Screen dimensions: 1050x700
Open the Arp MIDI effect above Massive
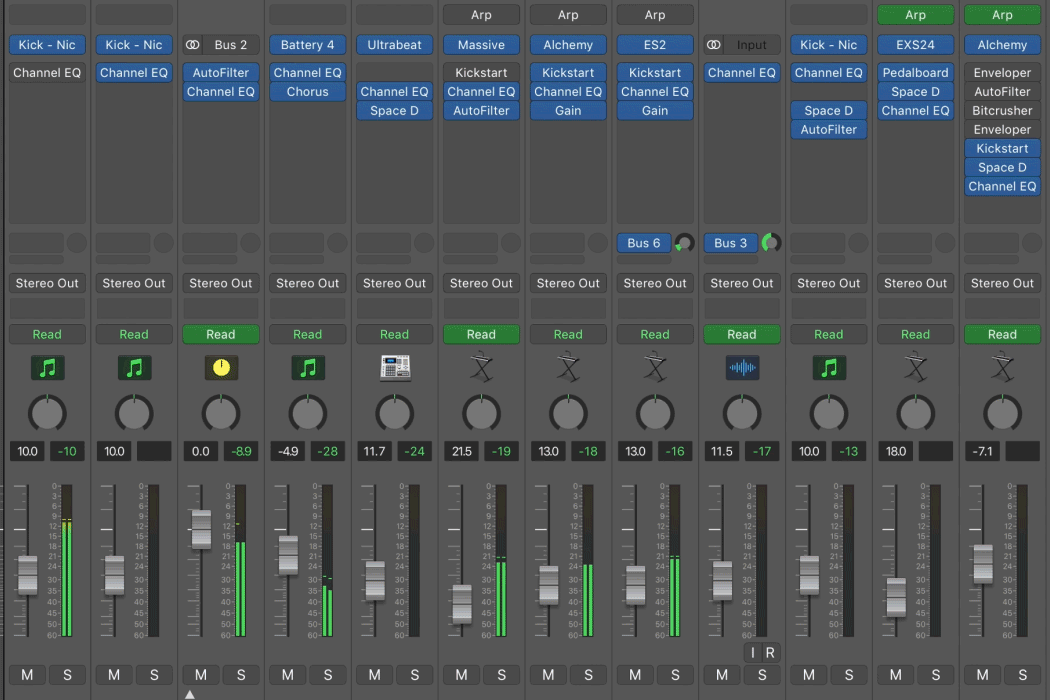(x=481, y=15)
